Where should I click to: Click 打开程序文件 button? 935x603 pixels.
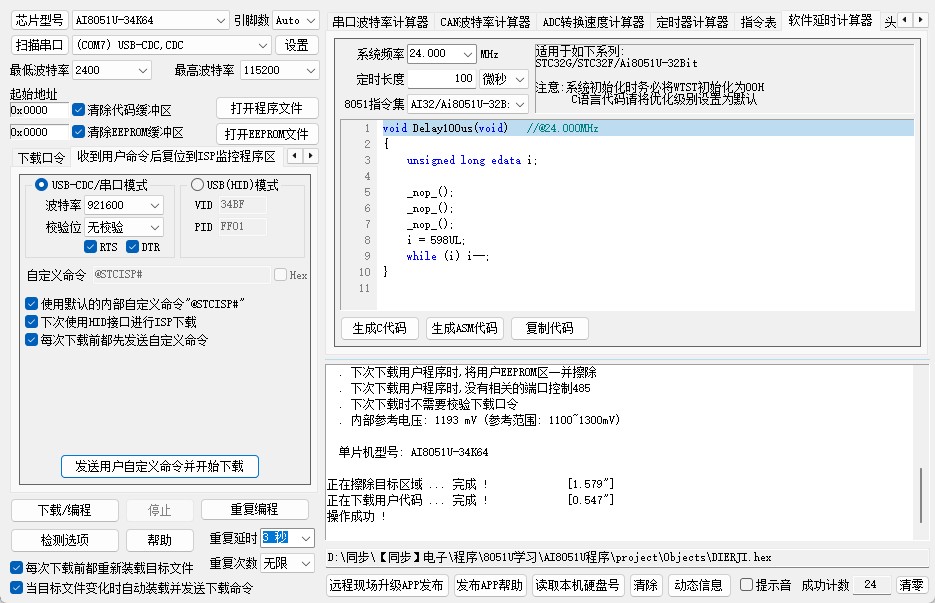pos(267,108)
